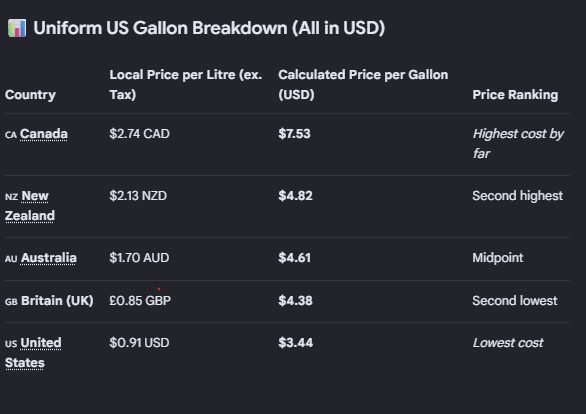586x414 pixels.
Task: Click the Uniform US Gallon Breakdown heading
Action: [209, 28]
